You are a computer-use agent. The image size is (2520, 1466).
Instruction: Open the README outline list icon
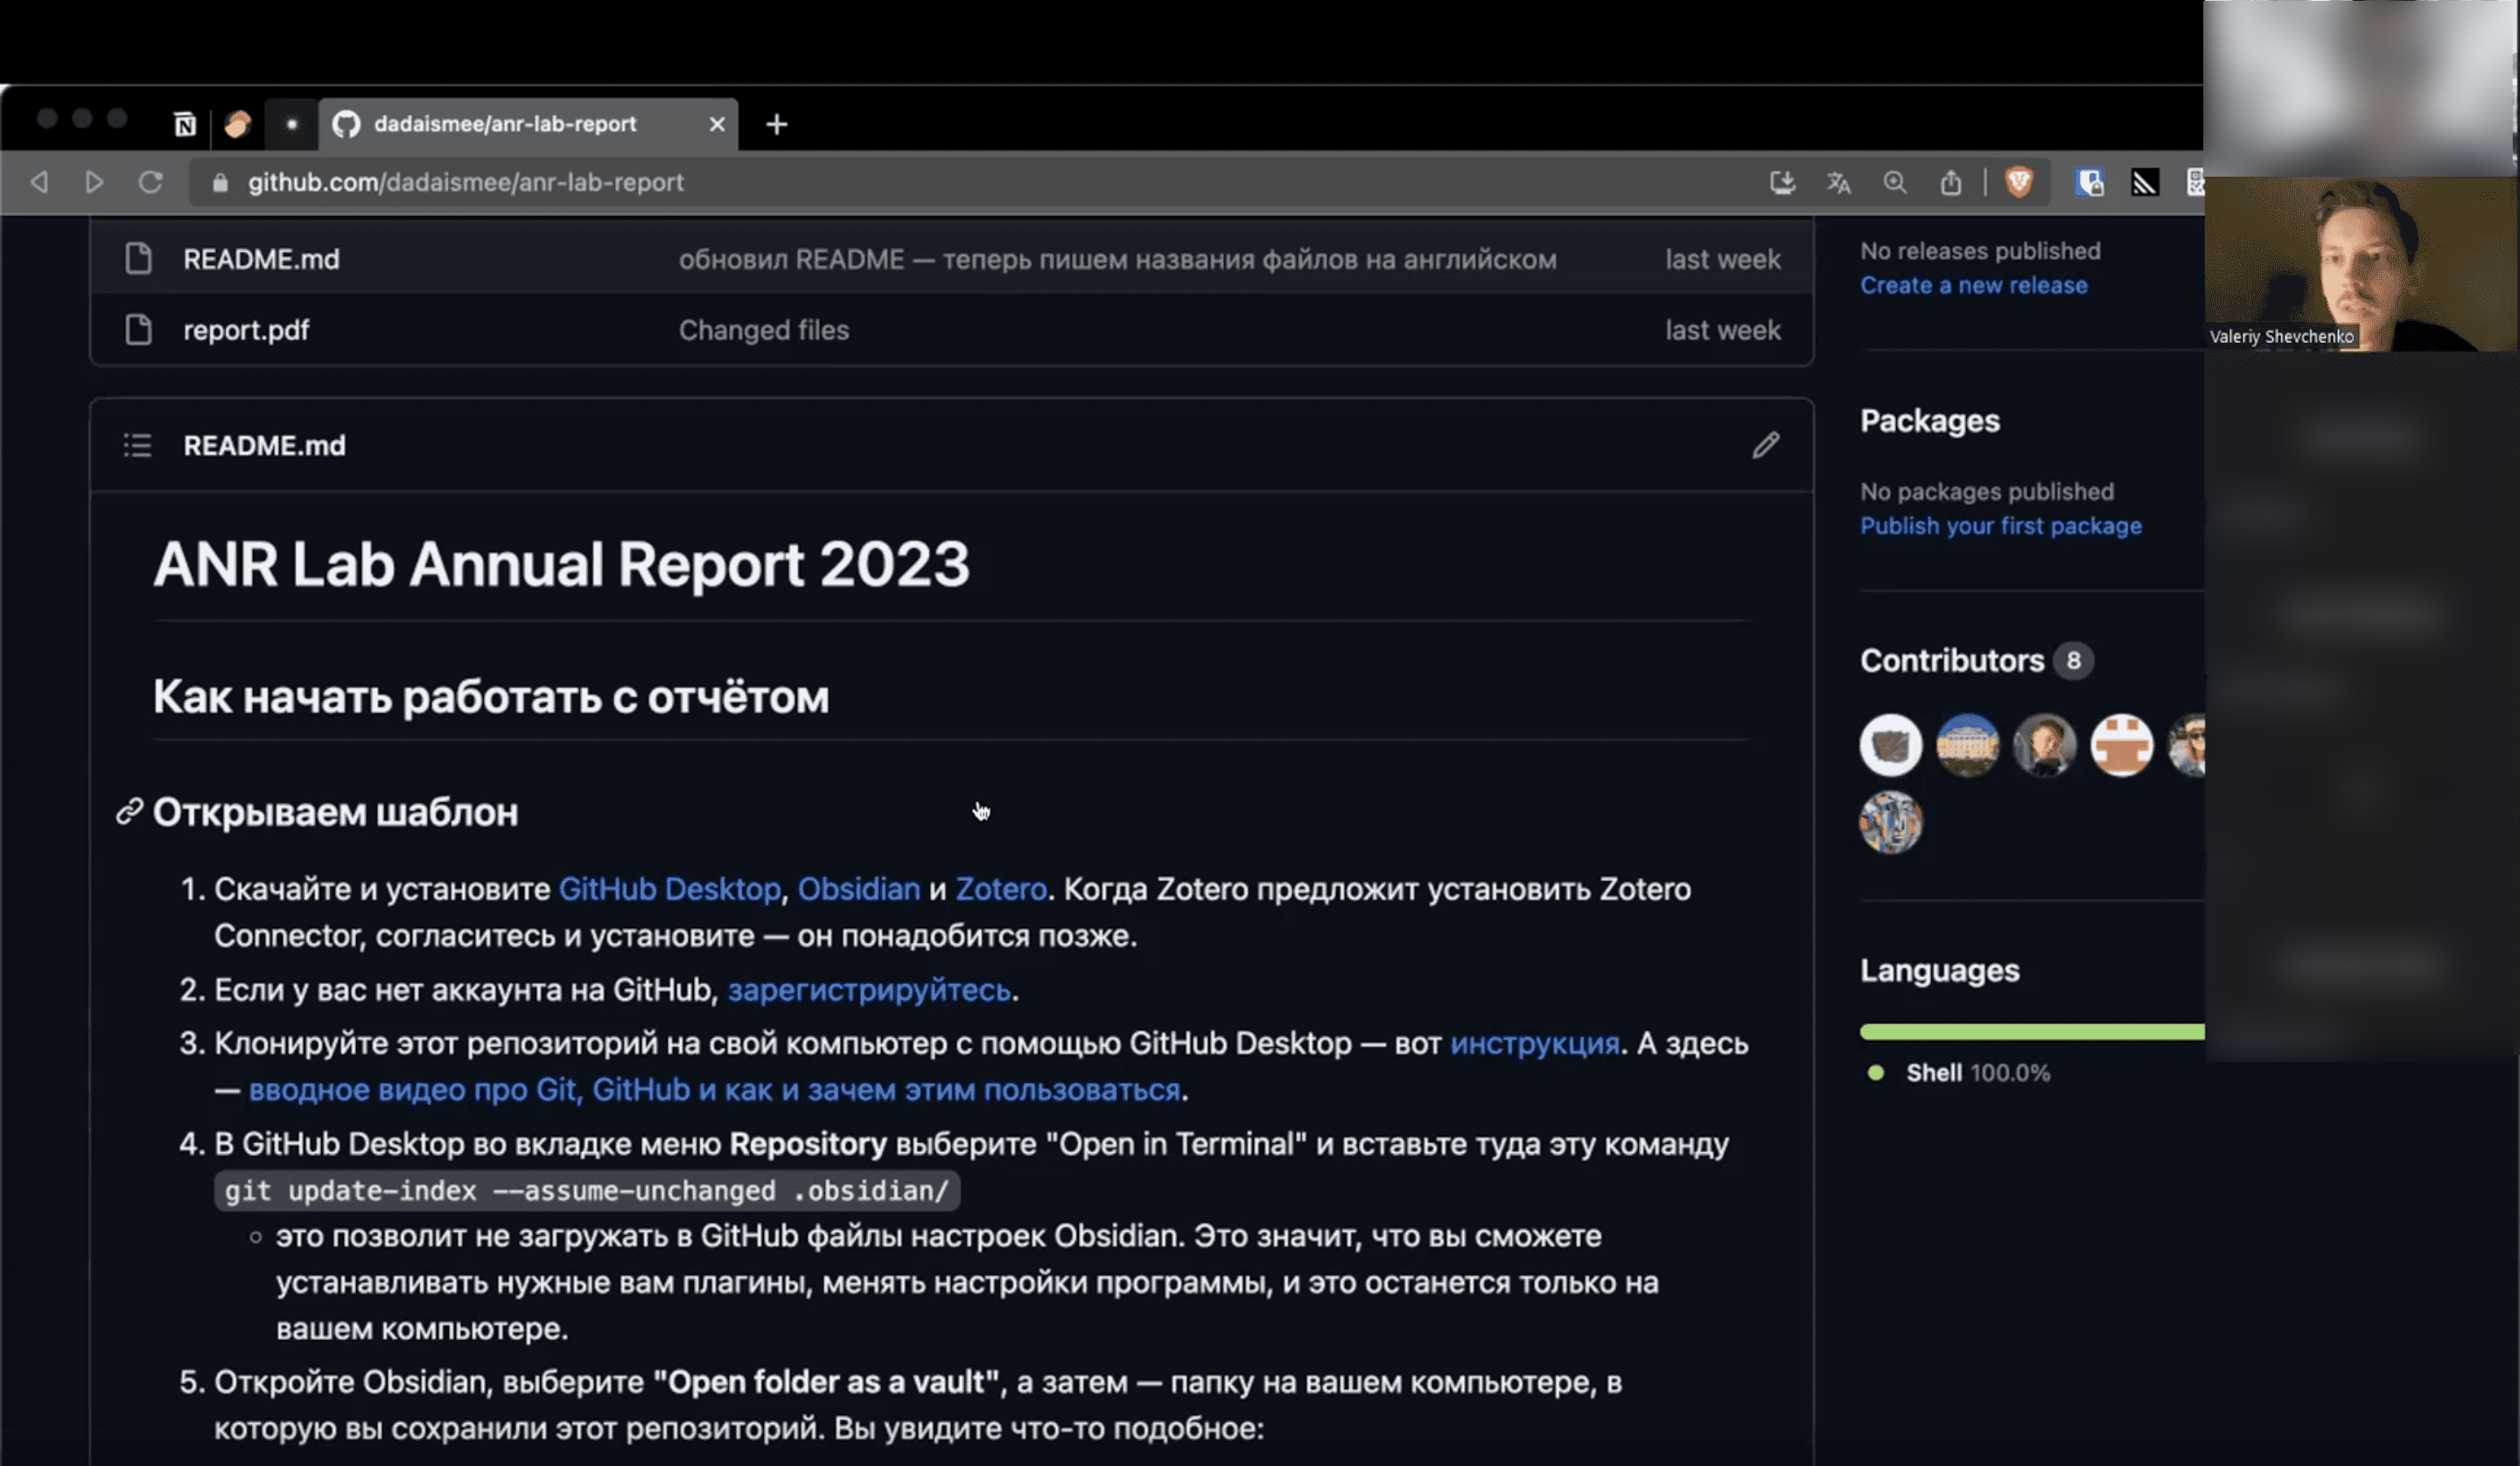(137, 445)
